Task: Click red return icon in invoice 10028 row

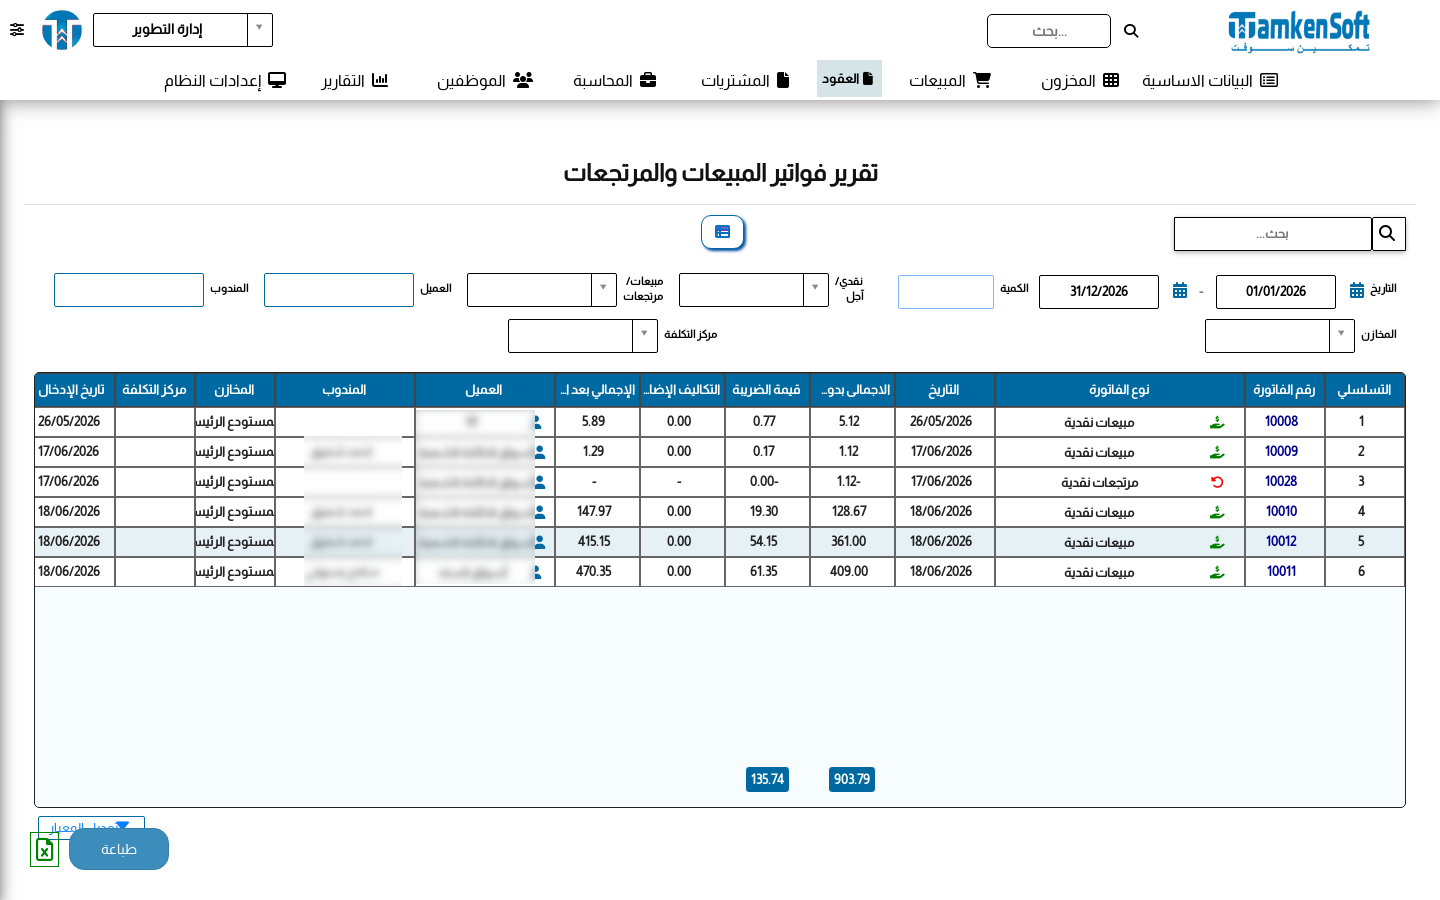Action: pyautogui.click(x=1217, y=482)
